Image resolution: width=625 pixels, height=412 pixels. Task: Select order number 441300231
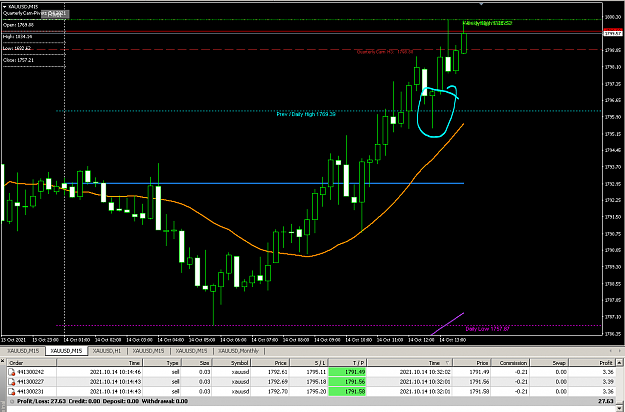click(31, 392)
